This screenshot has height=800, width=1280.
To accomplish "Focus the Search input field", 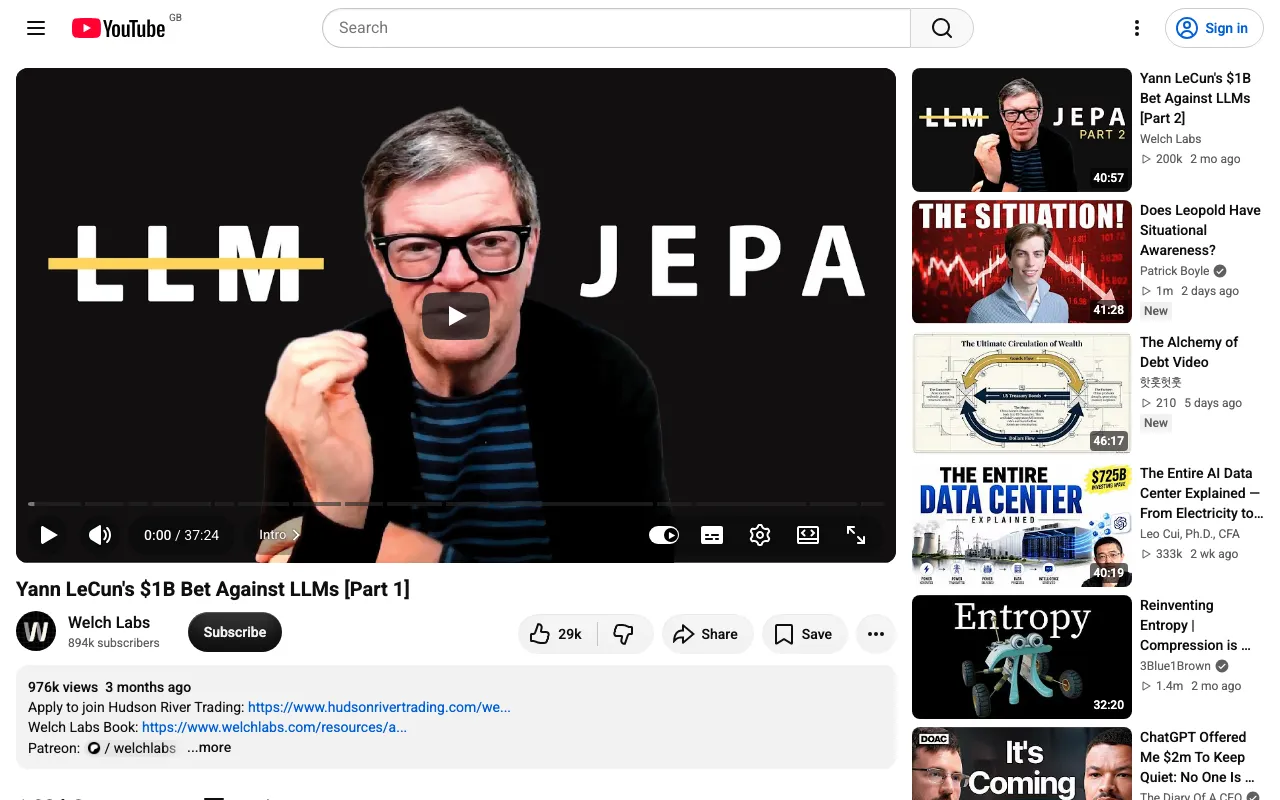I will tap(616, 28).
